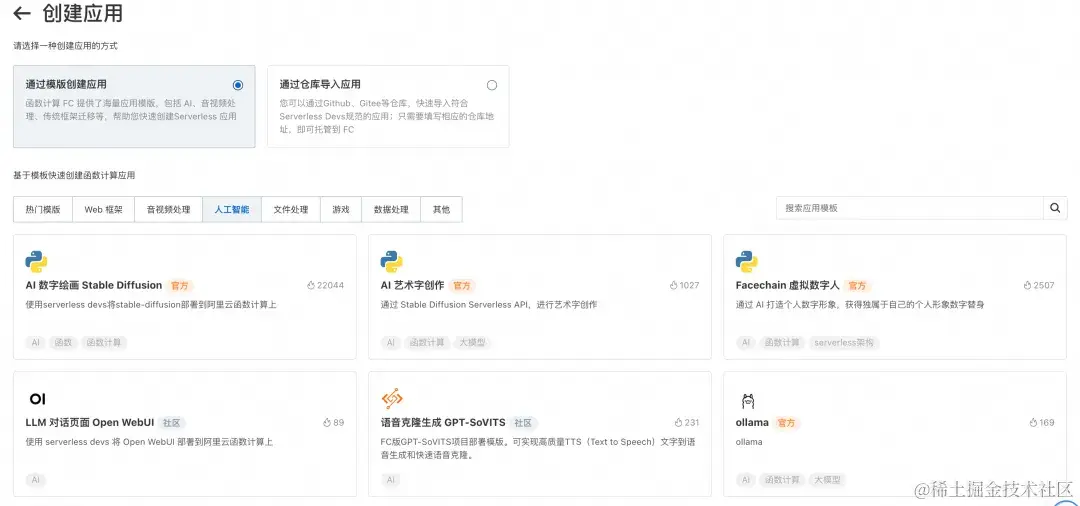Select the 通过仓库导入应用 option card
The image size is (1080, 506).
(x=388, y=106)
